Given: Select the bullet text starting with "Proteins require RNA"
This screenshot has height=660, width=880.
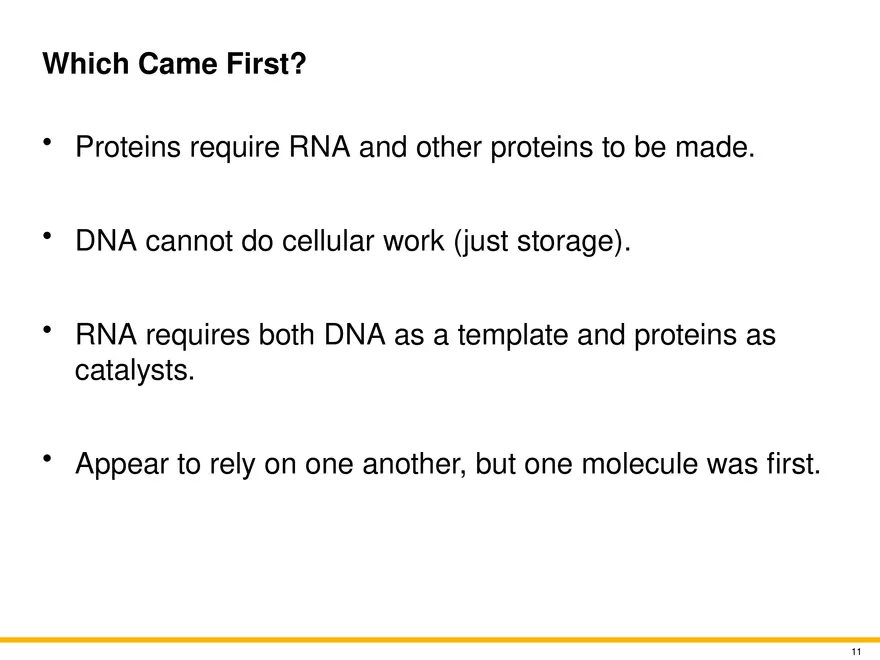Looking at the screenshot, I should pos(412,149).
